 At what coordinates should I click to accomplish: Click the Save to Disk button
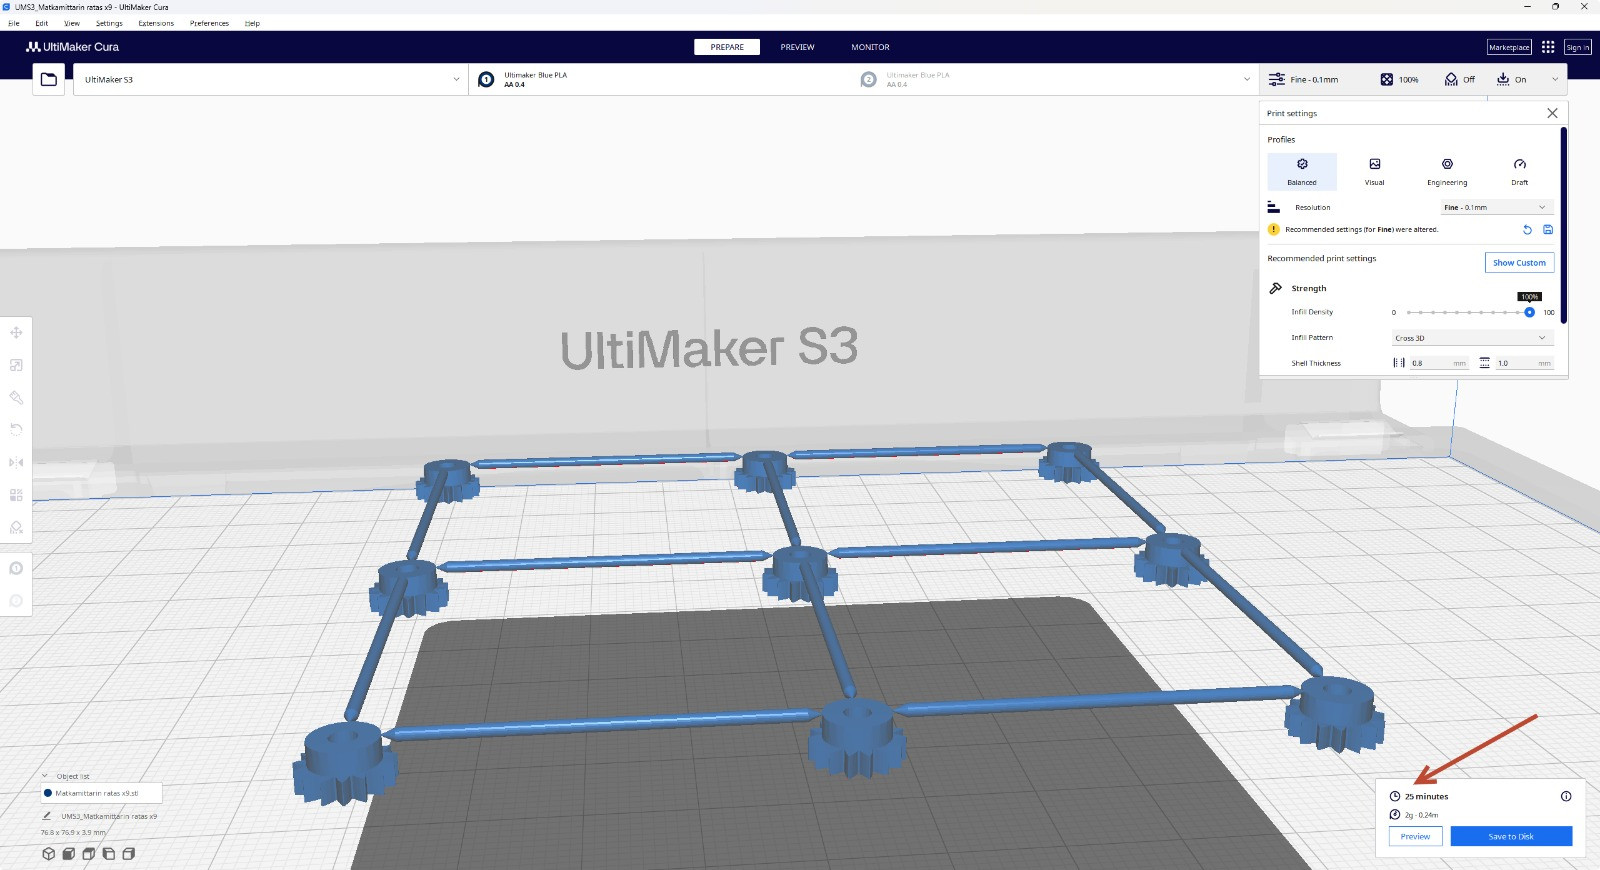tap(1510, 836)
